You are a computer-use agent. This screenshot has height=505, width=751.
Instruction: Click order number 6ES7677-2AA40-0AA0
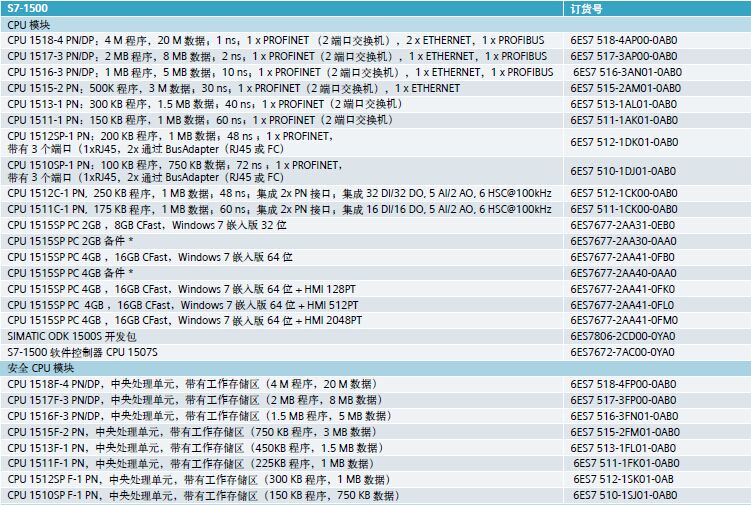623,273
